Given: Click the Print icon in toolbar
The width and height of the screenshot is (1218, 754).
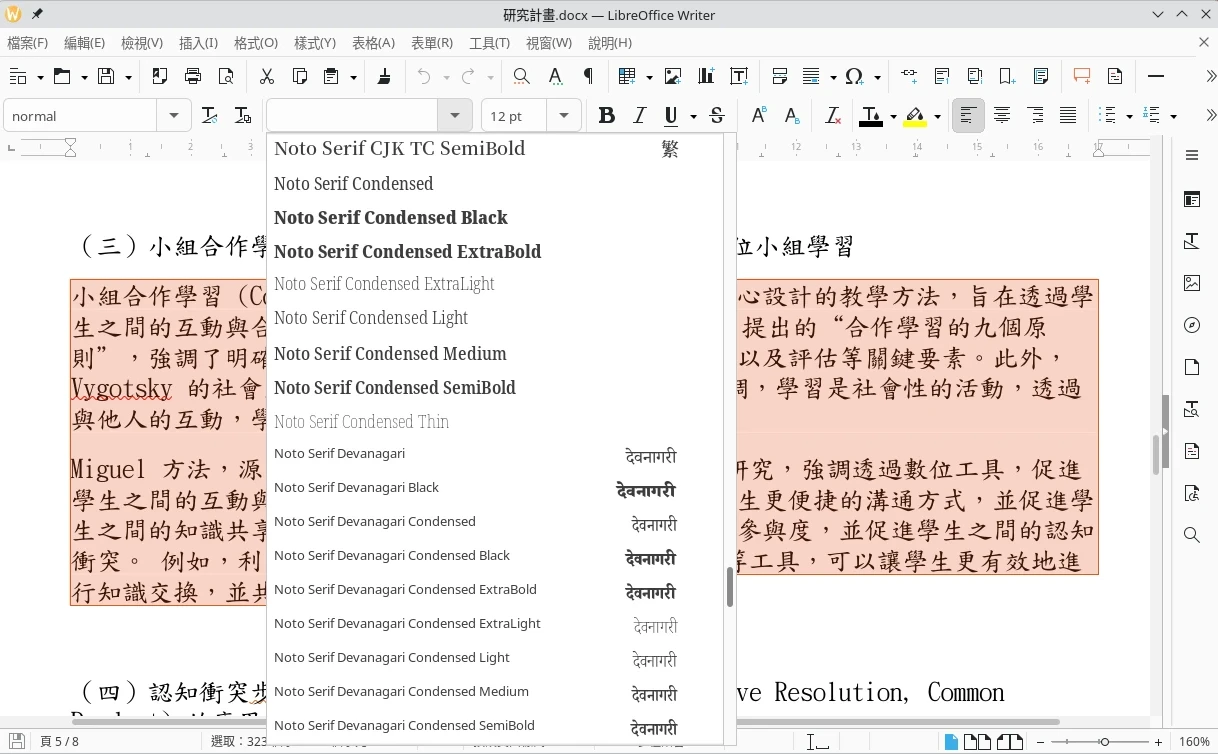Looking at the screenshot, I should click(193, 76).
